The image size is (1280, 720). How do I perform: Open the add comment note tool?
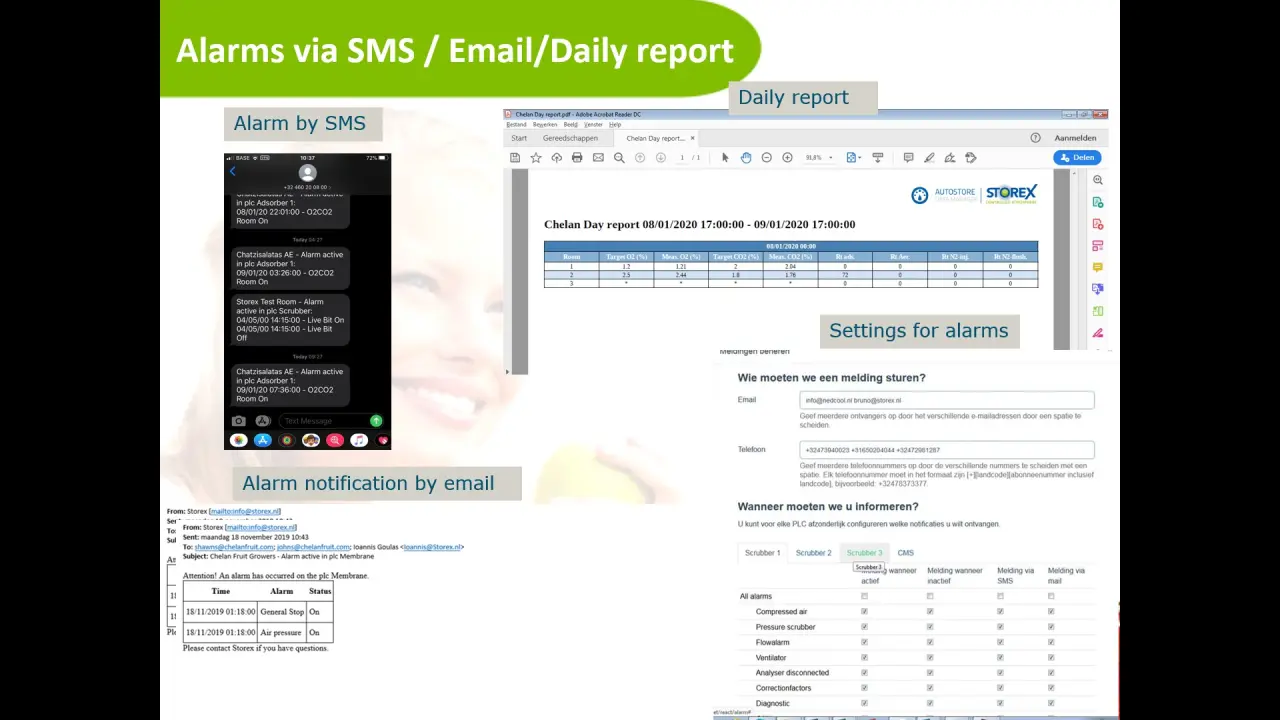tap(908, 158)
